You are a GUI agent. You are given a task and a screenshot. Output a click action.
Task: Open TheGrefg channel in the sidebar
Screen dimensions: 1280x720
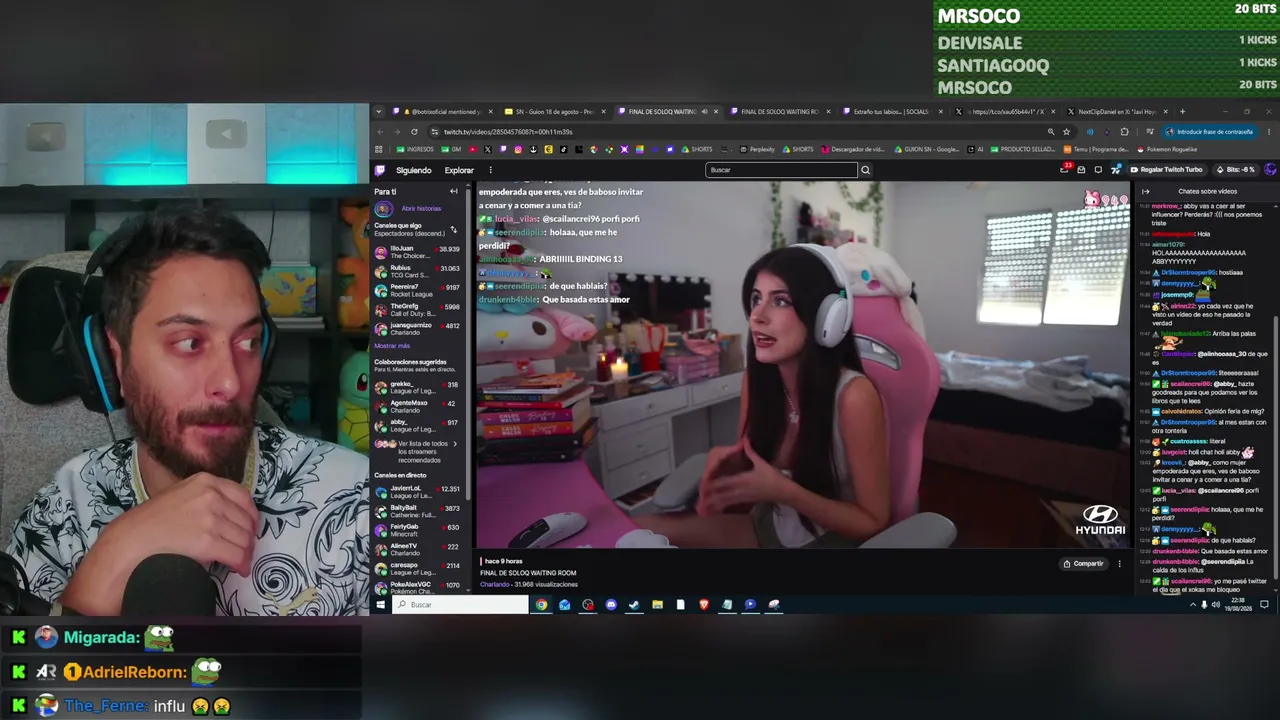pos(417,309)
